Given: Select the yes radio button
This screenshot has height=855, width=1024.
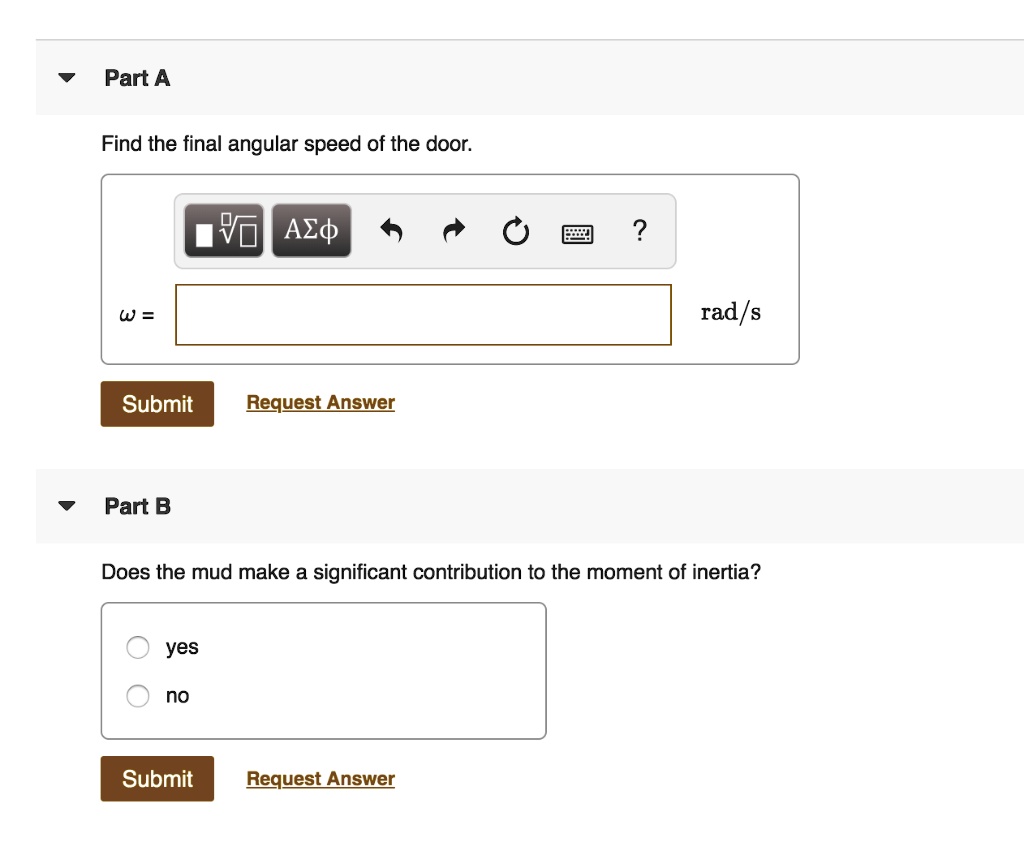Looking at the screenshot, I should tap(137, 647).
